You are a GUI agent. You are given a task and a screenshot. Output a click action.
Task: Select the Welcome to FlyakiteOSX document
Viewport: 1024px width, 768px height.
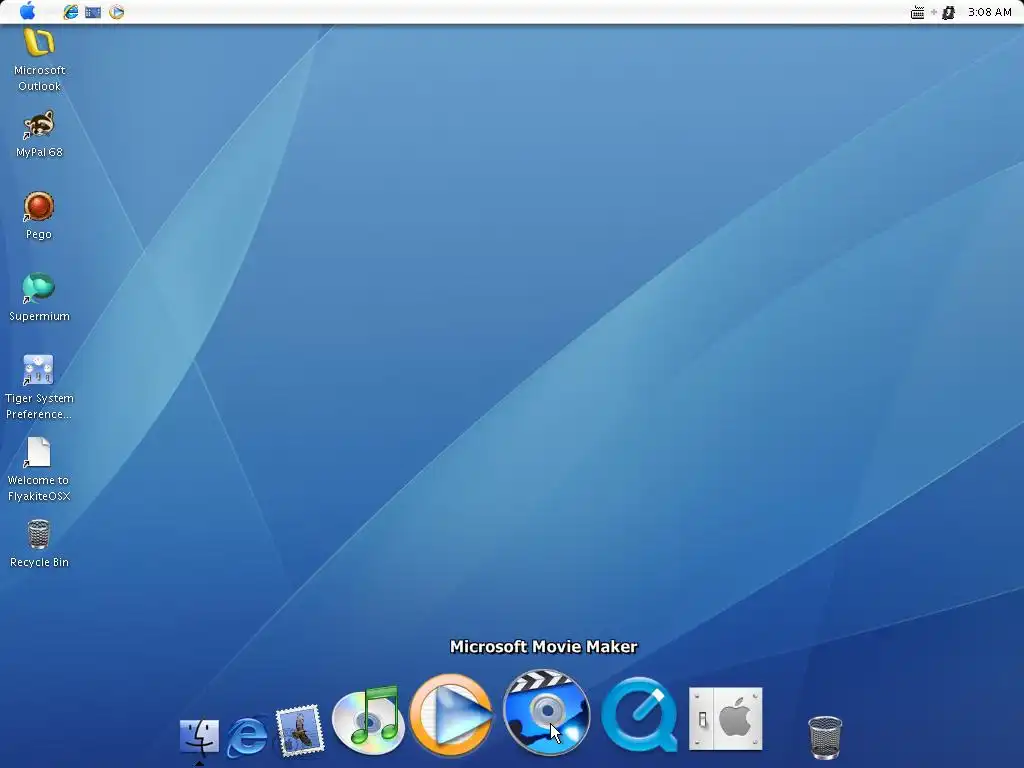[39, 469]
